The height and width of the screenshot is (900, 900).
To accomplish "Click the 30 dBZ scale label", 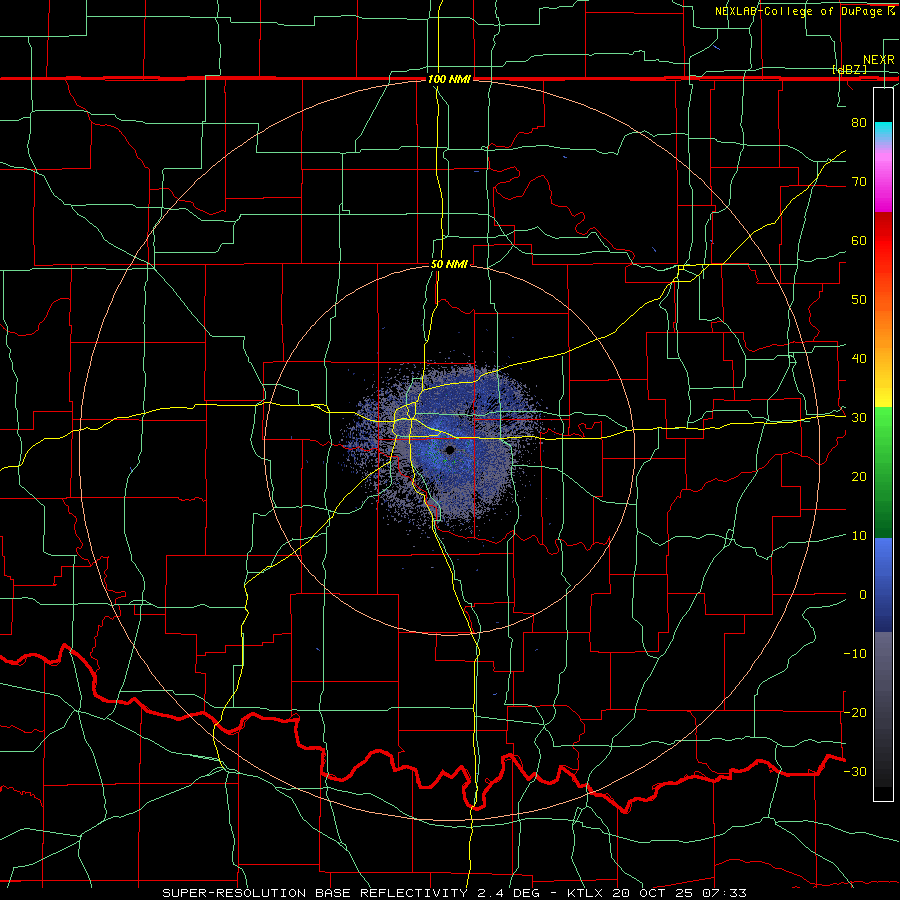I will pyautogui.click(x=859, y=418).
